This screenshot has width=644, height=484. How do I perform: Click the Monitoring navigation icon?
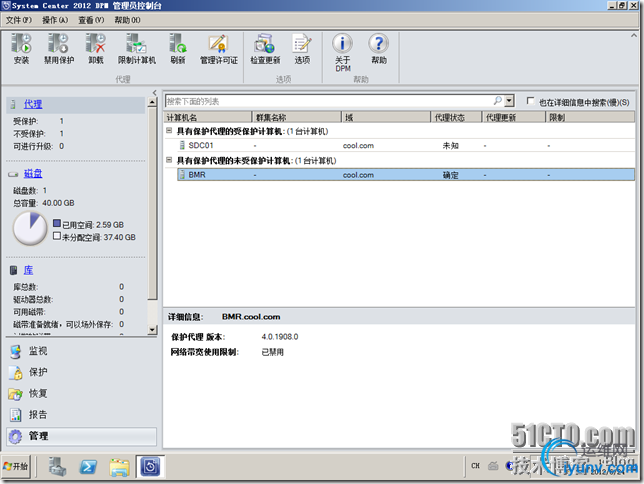pos(16,351)
